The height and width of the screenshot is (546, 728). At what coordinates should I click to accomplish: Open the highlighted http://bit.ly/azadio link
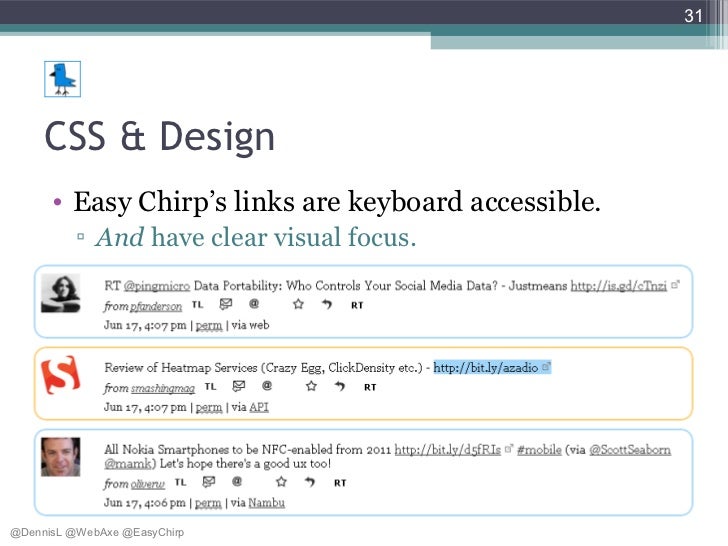[486, 367]
